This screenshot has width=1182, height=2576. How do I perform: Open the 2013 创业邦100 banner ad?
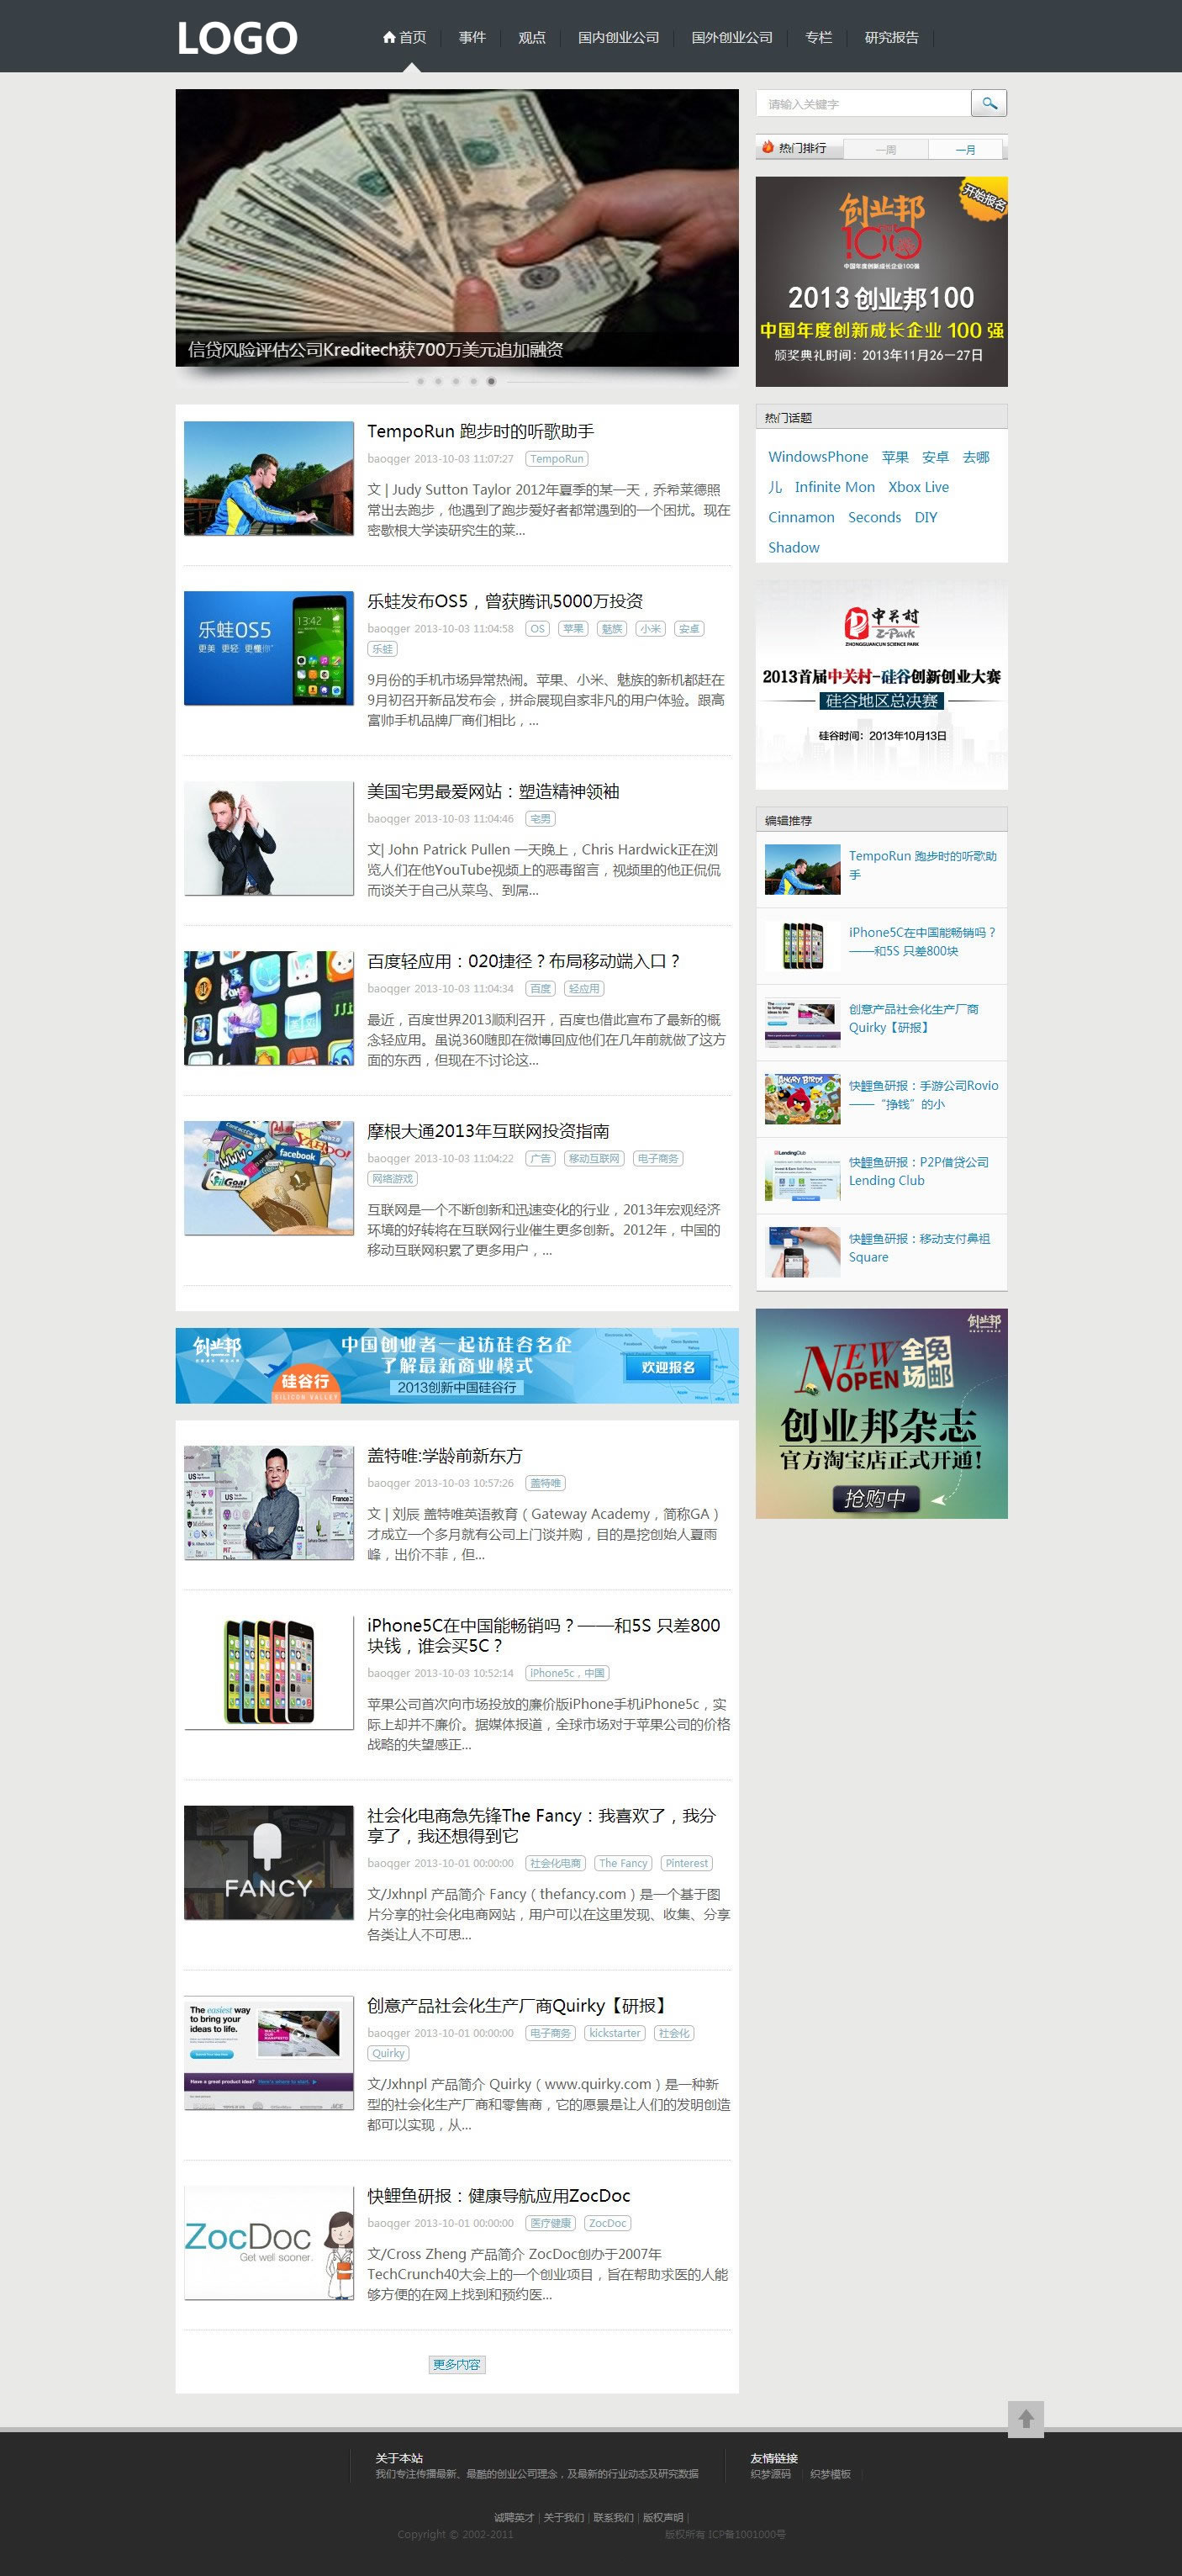coord(881,281)
